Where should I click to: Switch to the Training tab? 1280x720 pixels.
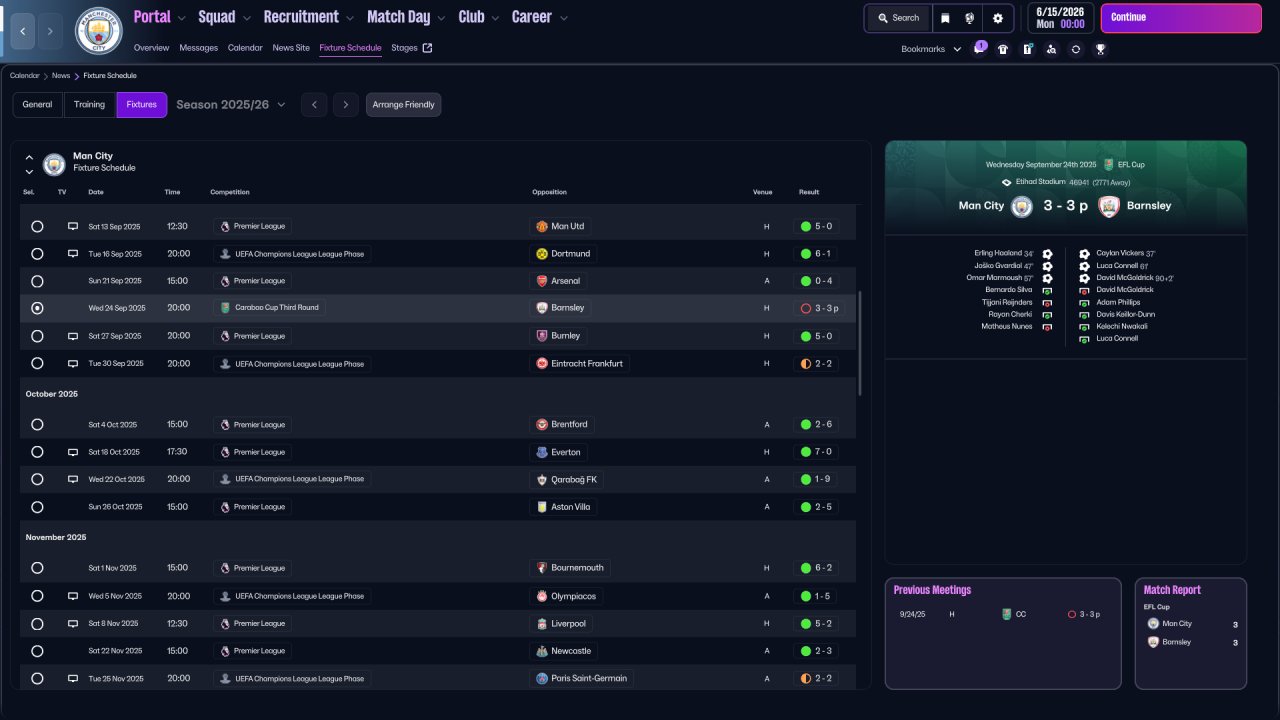(89, 105)
